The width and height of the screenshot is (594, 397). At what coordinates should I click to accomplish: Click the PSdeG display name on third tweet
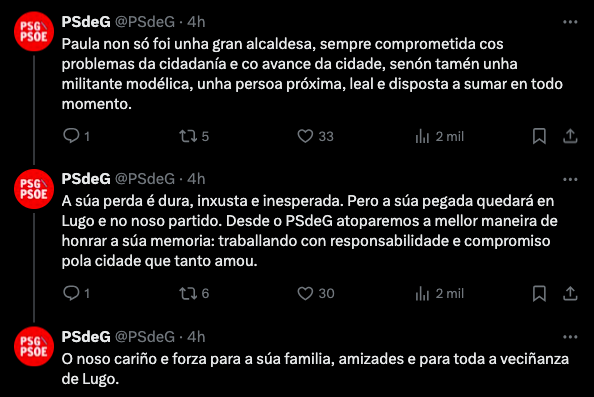pos(86,337)
